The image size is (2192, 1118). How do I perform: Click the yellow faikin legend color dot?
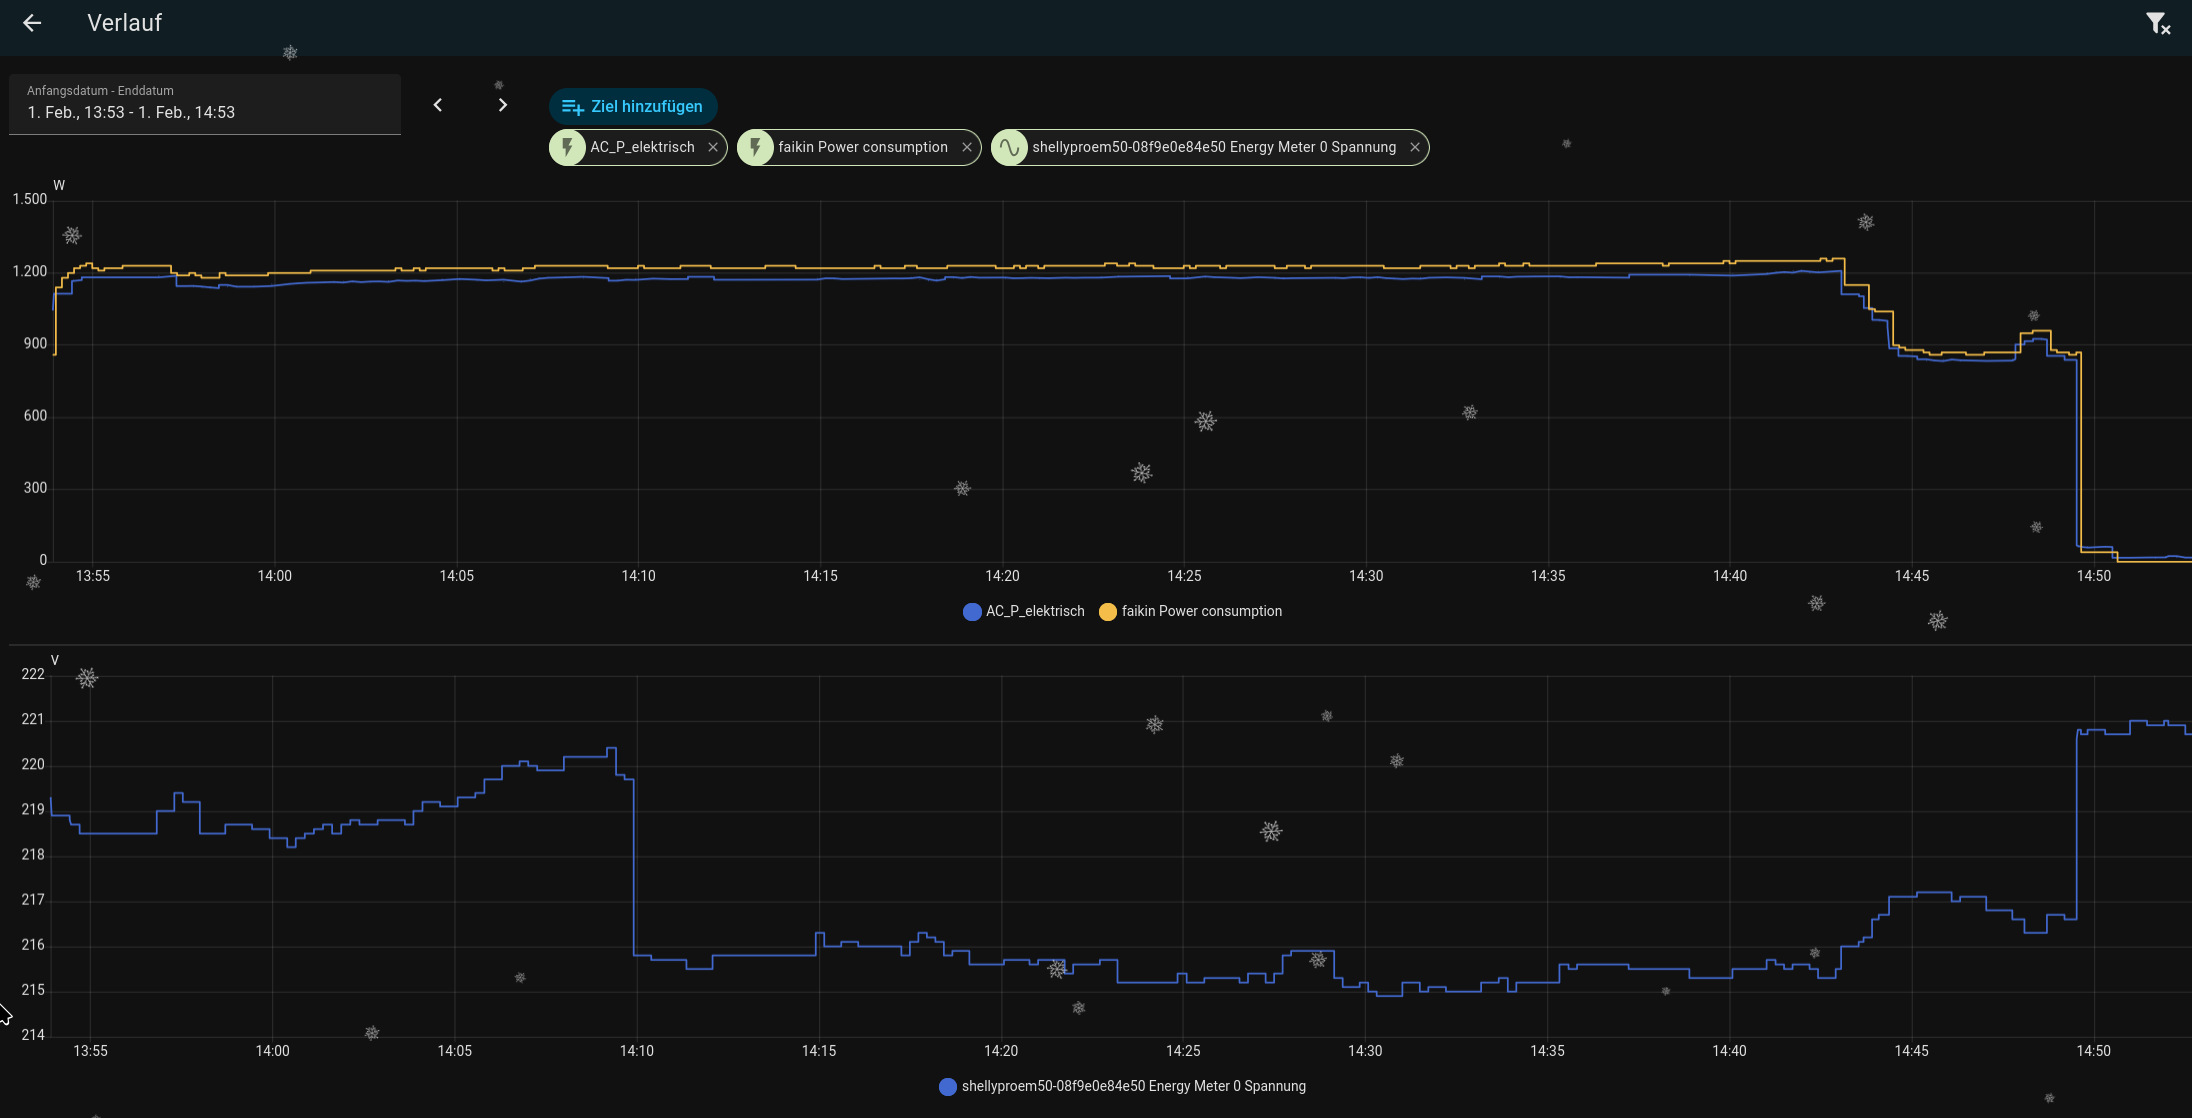1108,612
